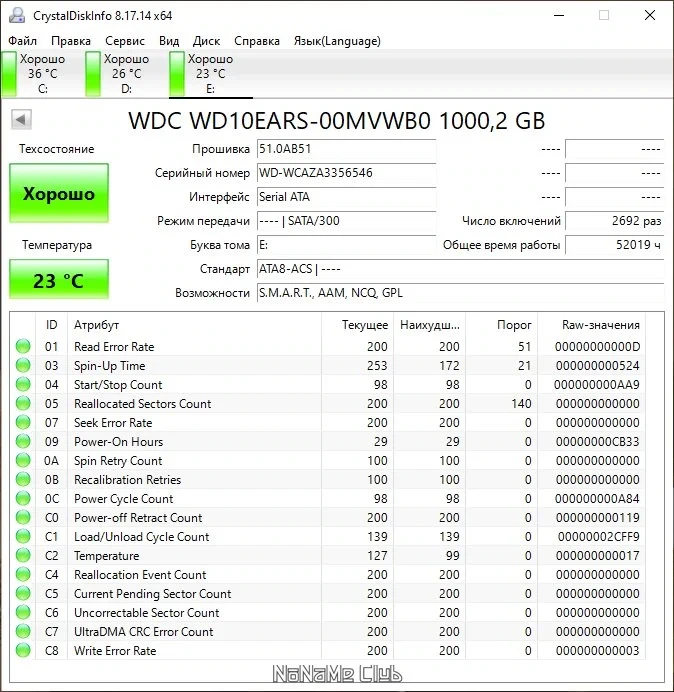Click the Стандарт field ATA8-ACS

[x=460, y=269]
